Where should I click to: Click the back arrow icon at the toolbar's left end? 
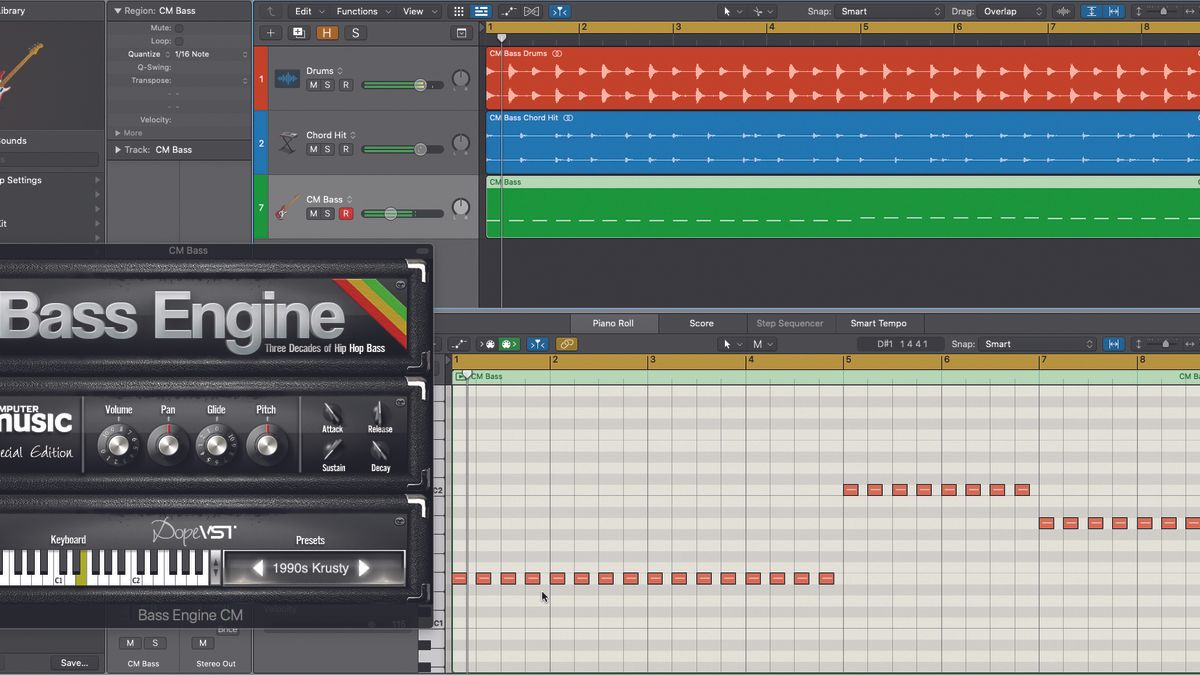pos(269,11)
